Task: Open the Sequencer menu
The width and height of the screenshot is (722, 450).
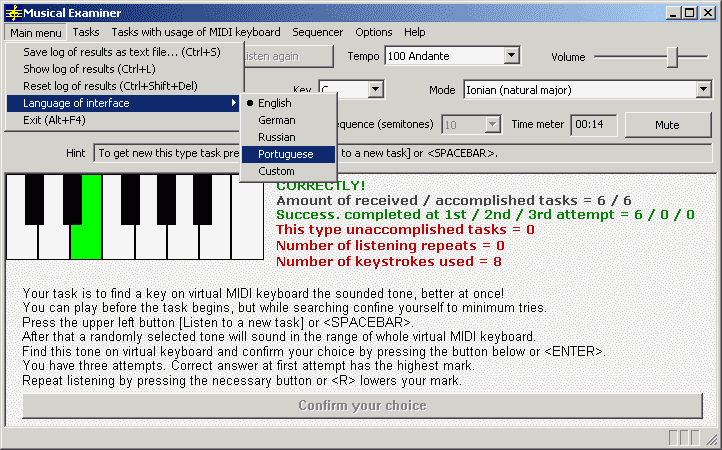Action: [317, 32]
